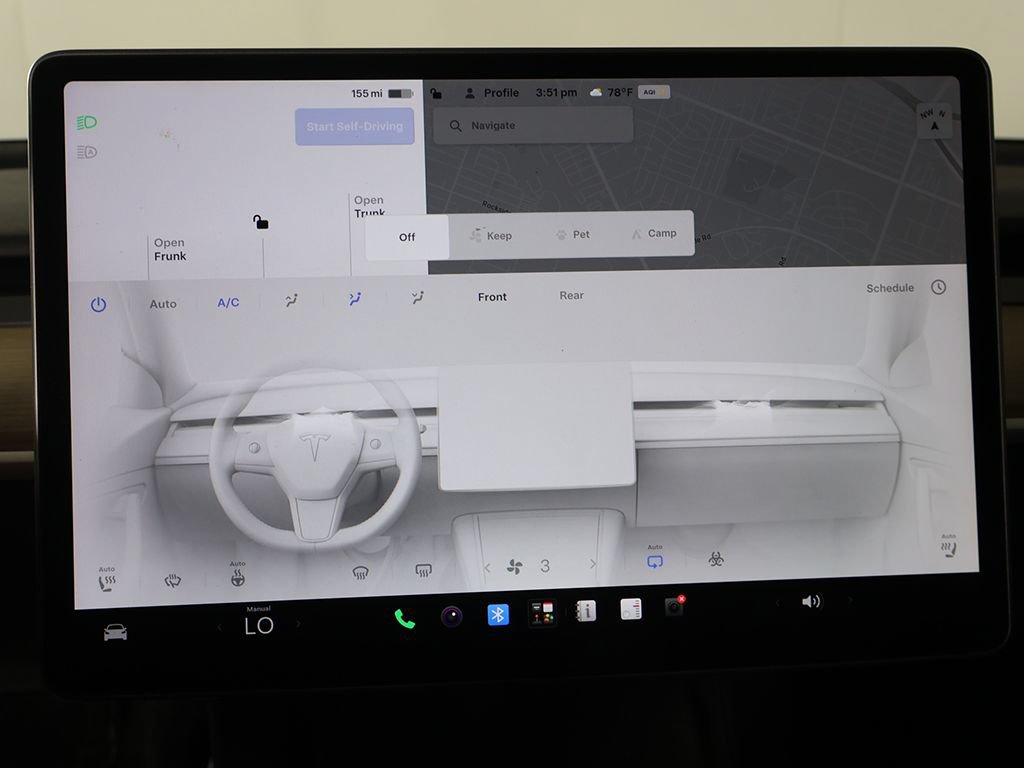Tap the lock icon in status bar
The height and width of the screenshot is (768, 1024).
coord(436,93)
